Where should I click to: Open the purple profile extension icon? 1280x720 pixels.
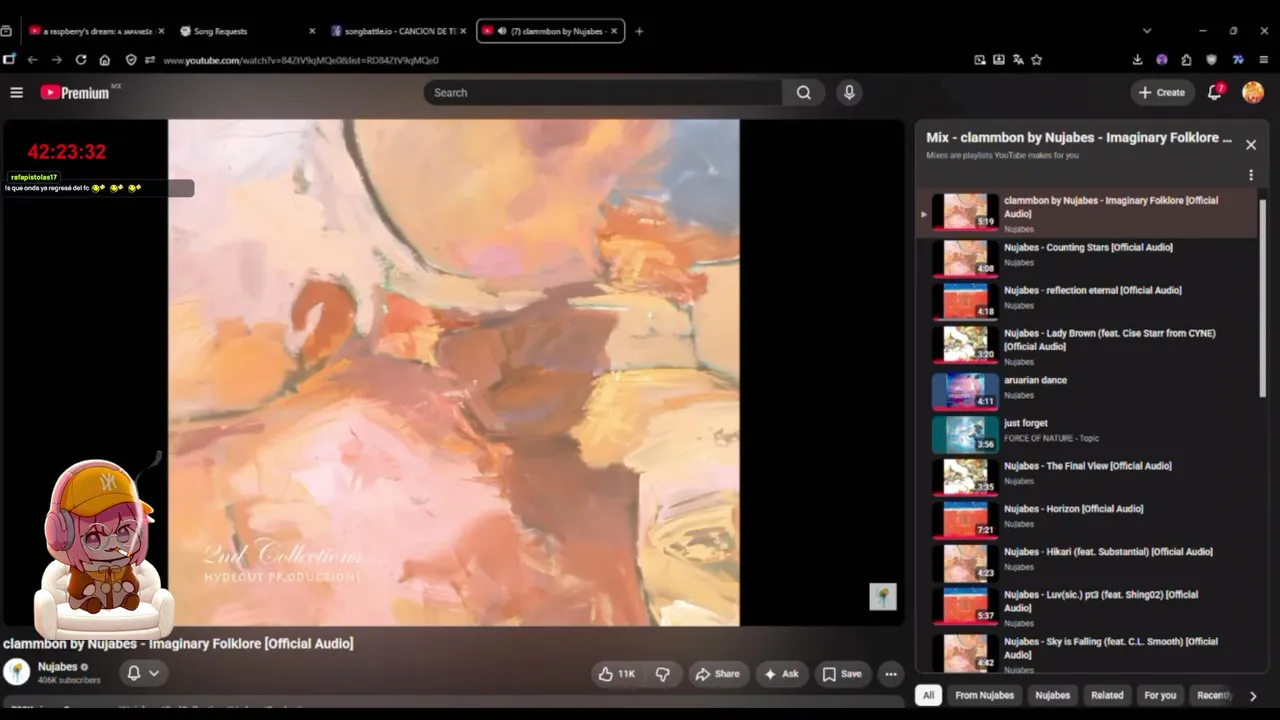(x=1161, y=60)
